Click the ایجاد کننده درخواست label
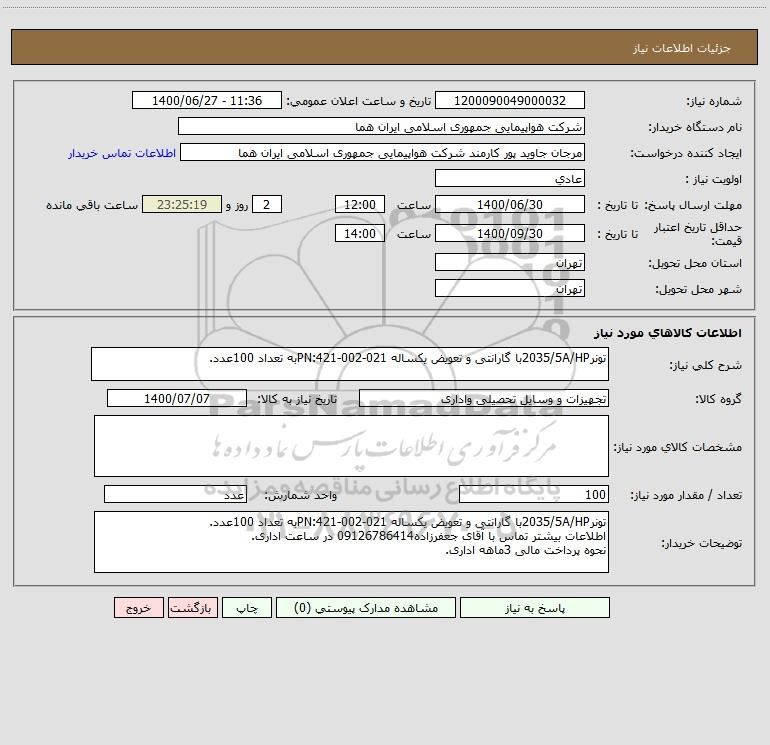Viewport: 770px width, 745px height. pos(686,153)
